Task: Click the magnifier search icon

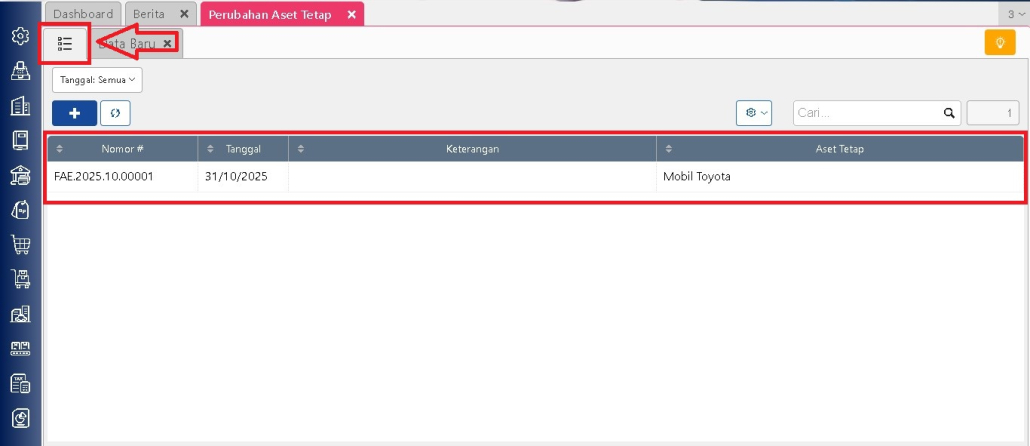Action: click(x=948, y=113)
